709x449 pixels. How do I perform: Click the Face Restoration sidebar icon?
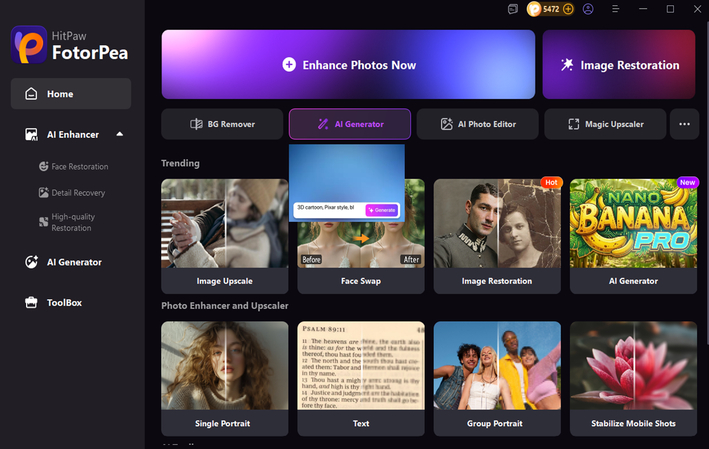pyautogui.click(x=43, y=166)
